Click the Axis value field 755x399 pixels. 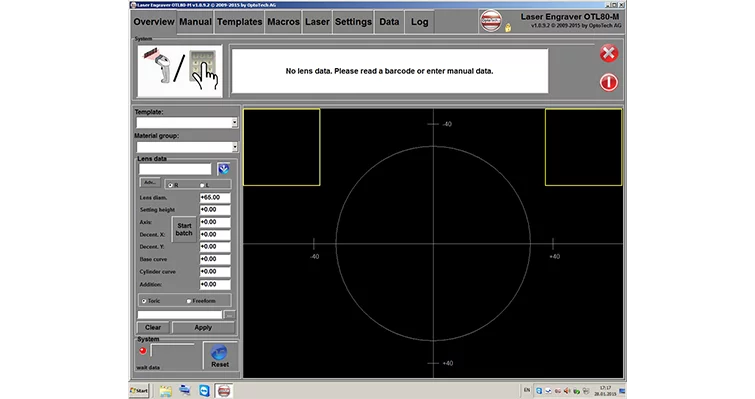(x=215, y=222)
